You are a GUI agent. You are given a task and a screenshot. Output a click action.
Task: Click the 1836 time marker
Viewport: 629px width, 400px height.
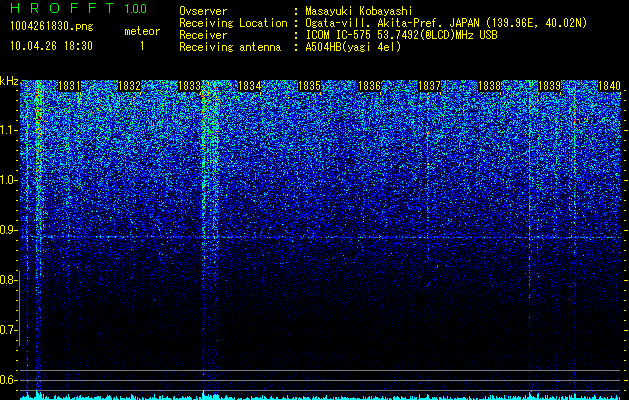pos(369,86)
